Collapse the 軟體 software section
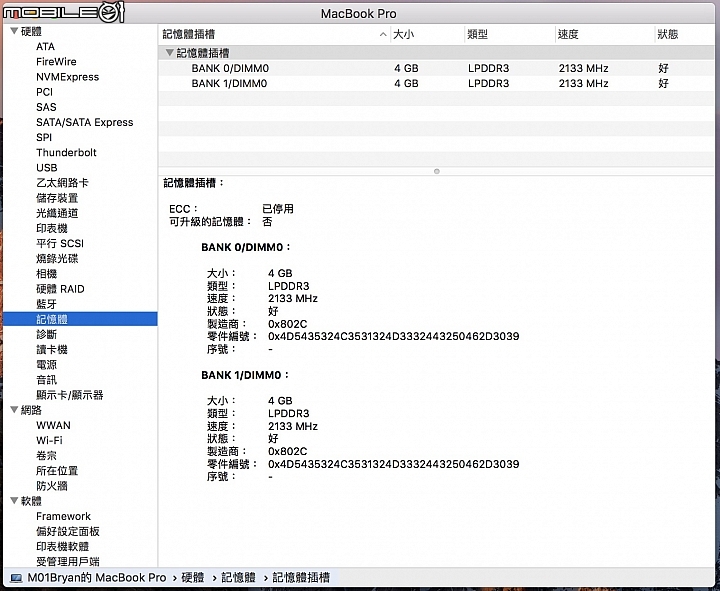The image size is (720, 591). pyautogui.click(x=14, y=501)
